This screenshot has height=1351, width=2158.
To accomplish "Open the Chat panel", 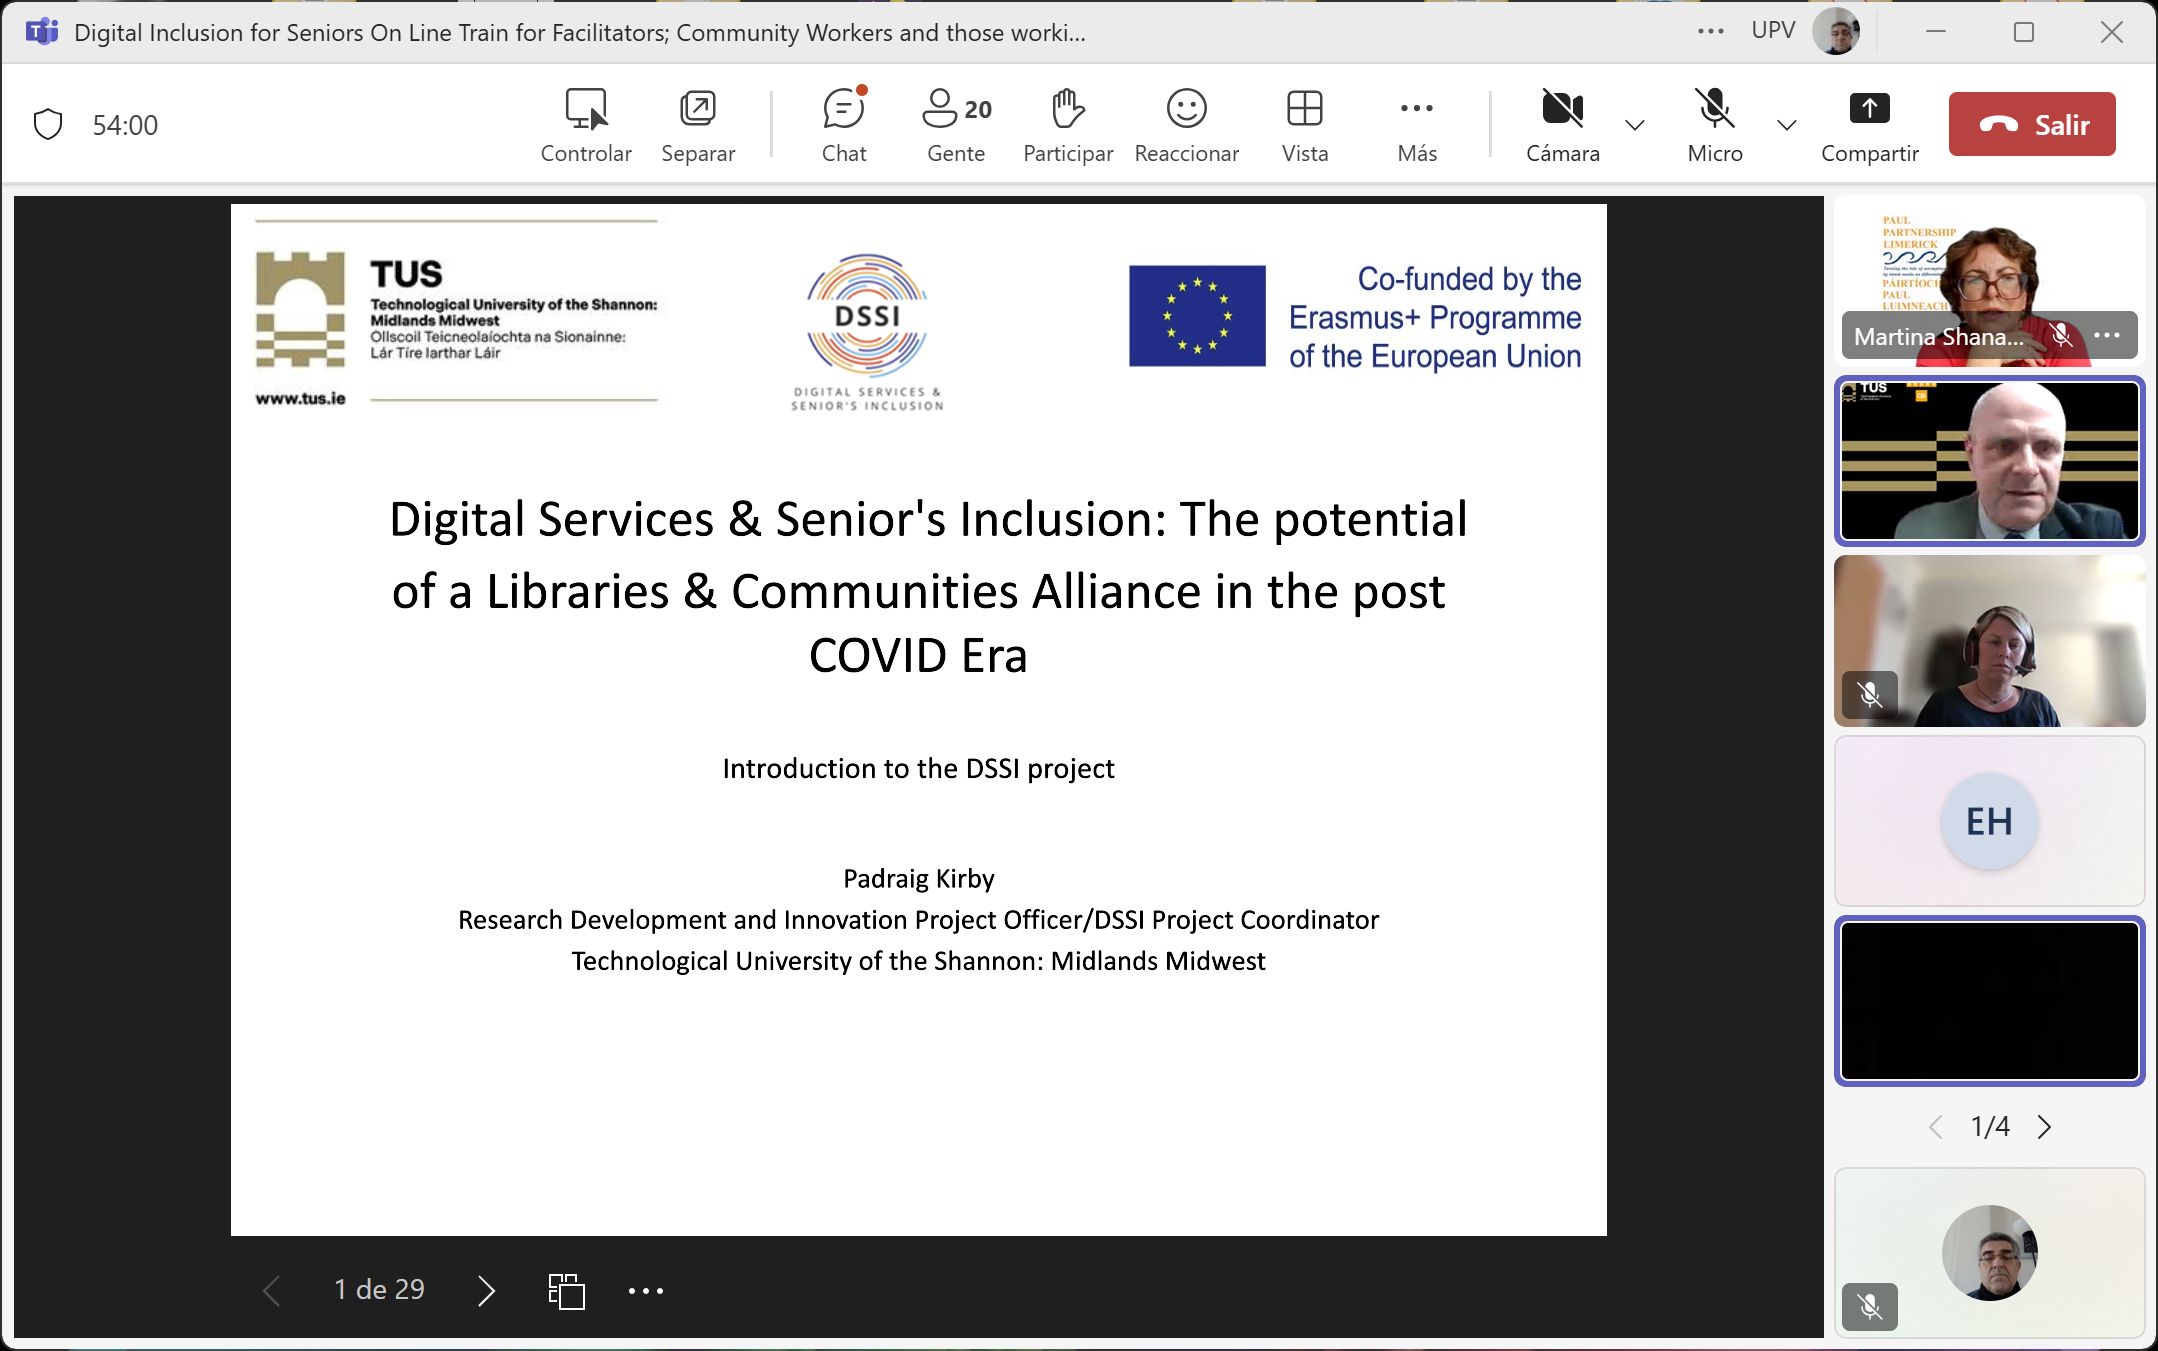I will pyautogui.click(x=843, y=124).
